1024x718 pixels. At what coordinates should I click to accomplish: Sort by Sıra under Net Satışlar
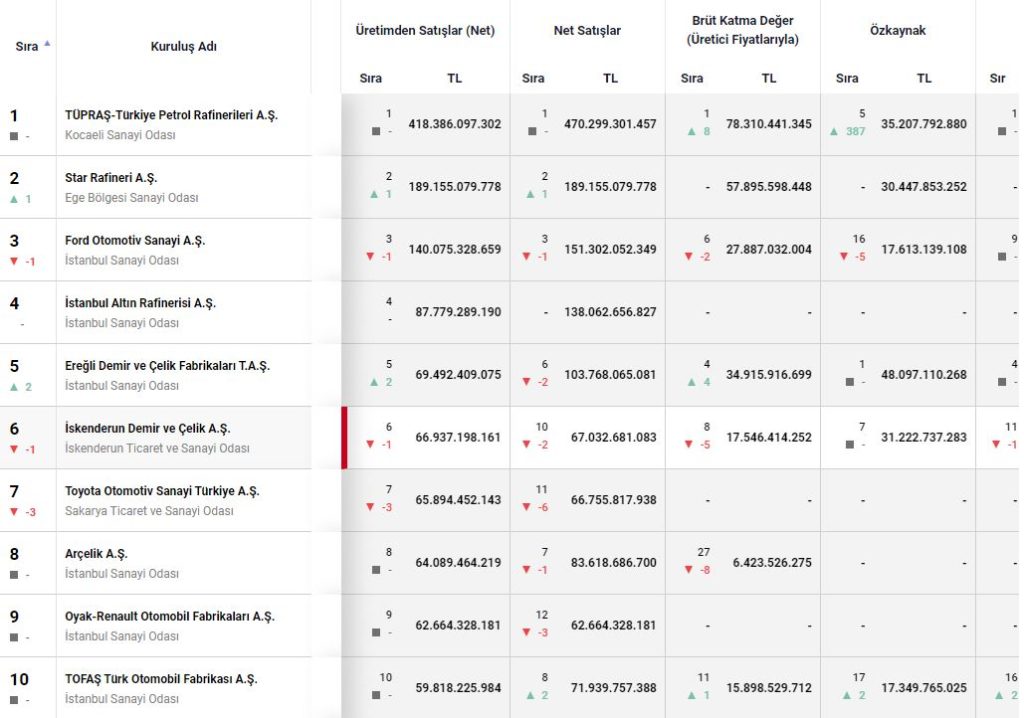tap(533, 78)
